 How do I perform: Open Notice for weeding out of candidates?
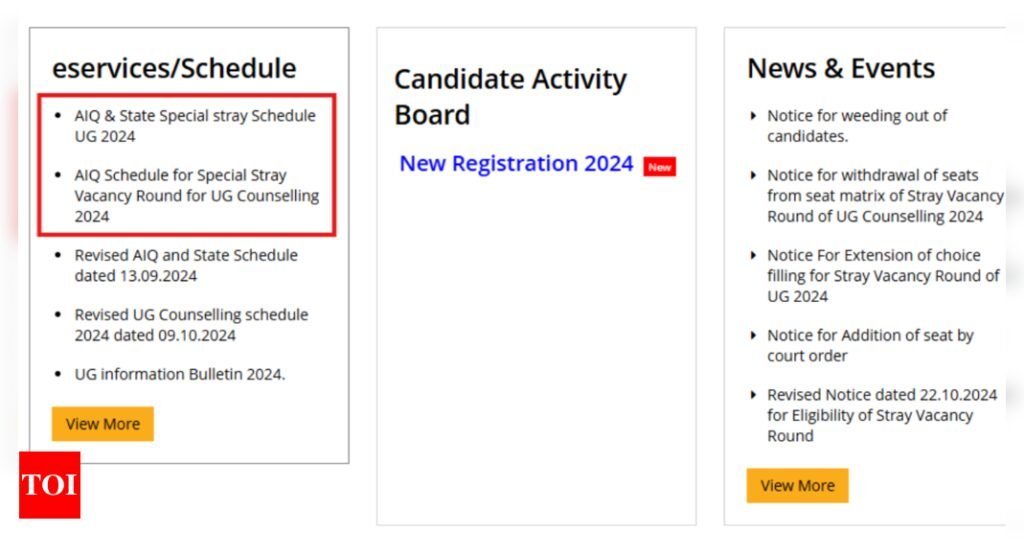(x=857, y=126)
